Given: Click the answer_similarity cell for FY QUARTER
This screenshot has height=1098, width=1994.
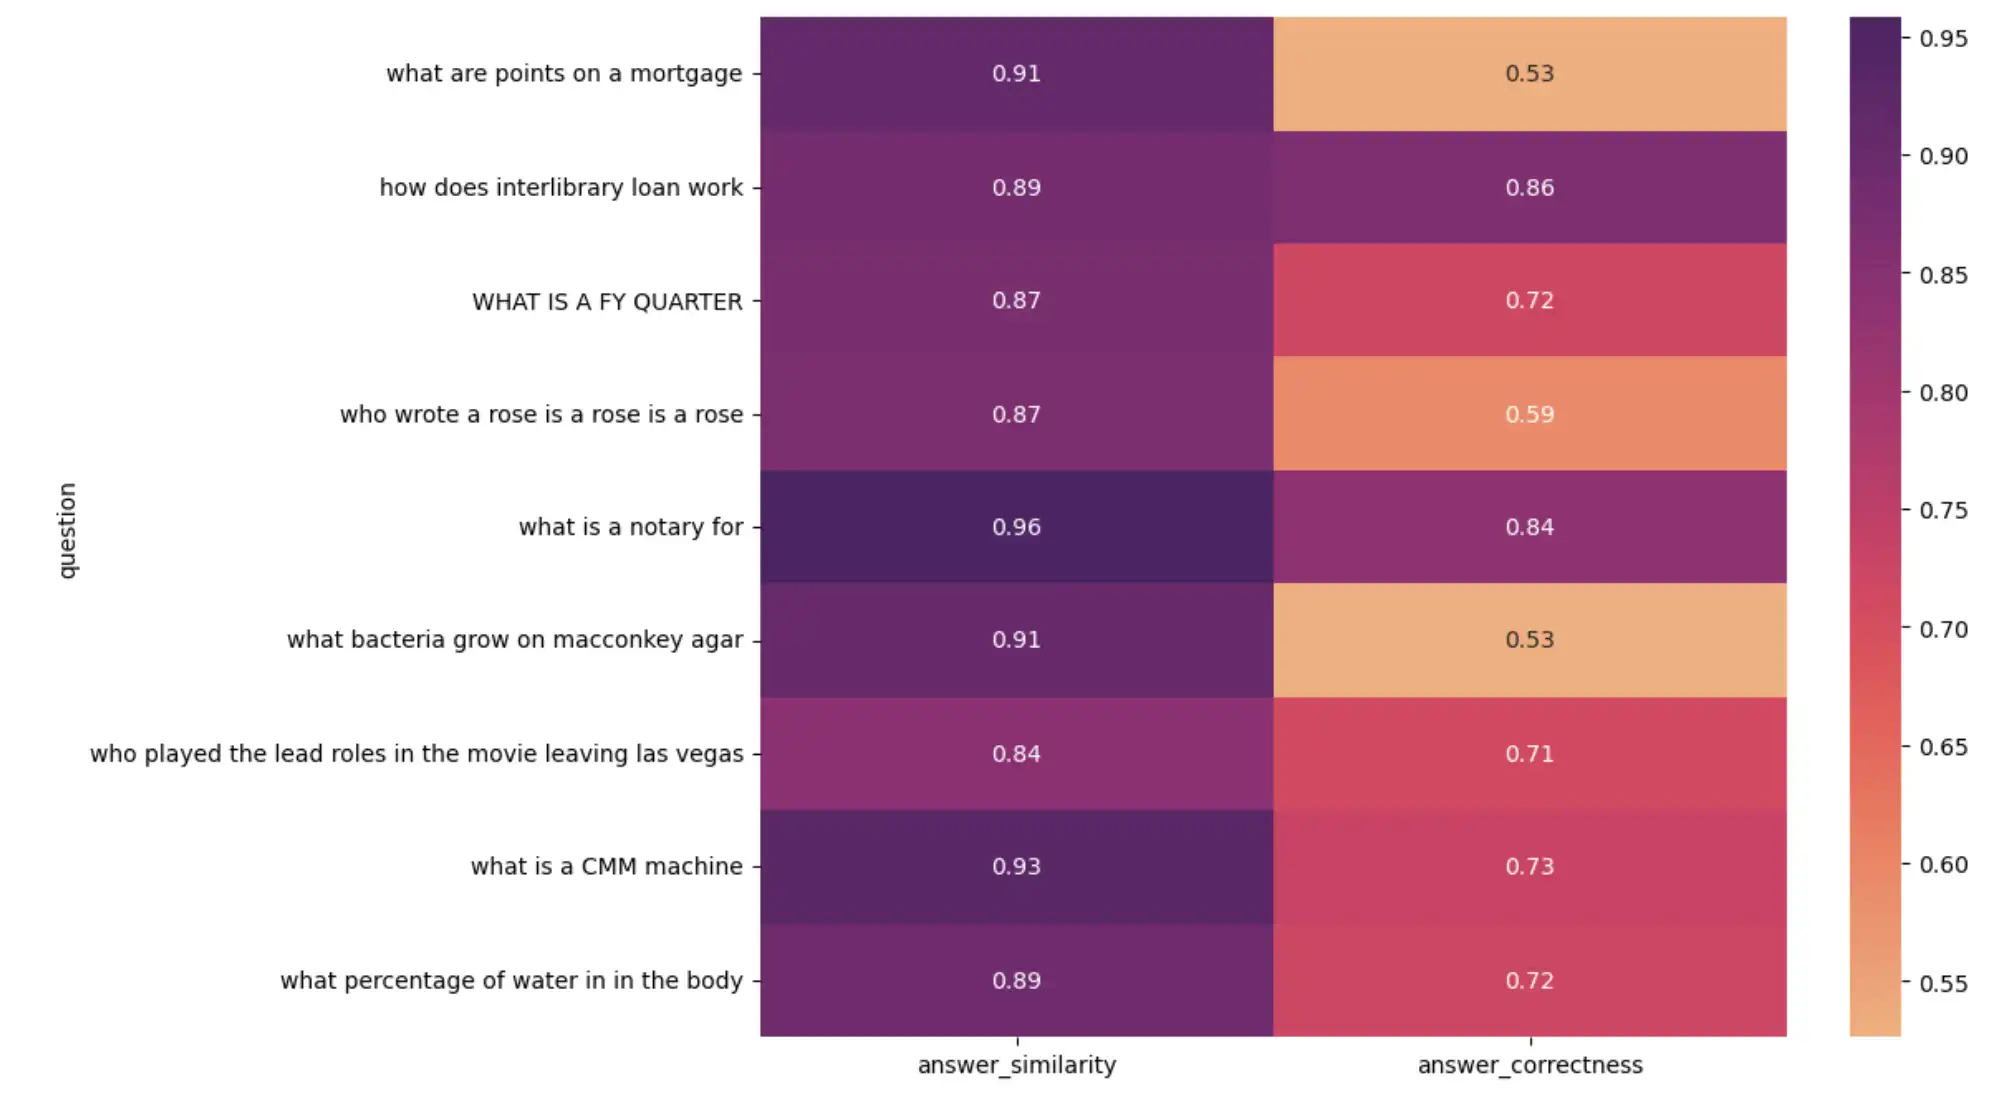Looking at the screenshot, I should click(1016, 300).
